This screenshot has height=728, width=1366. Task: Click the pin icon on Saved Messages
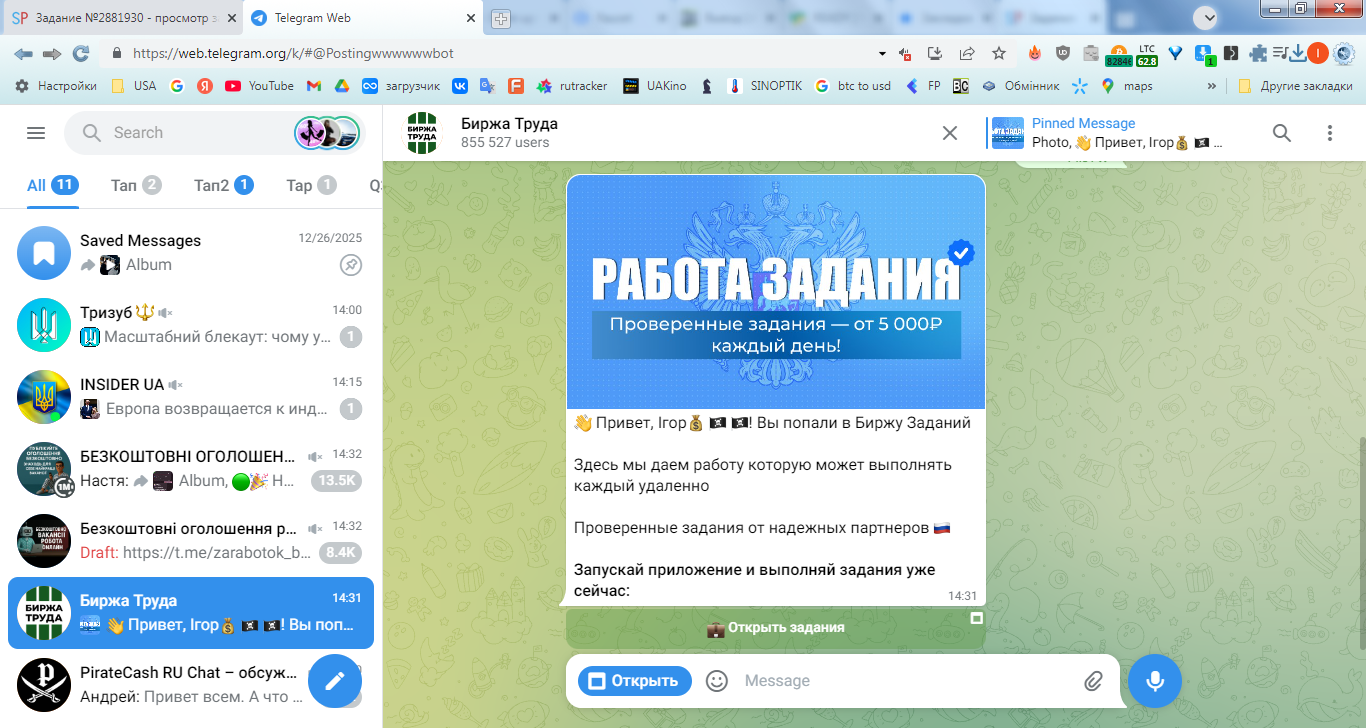[x=351, y=265]
